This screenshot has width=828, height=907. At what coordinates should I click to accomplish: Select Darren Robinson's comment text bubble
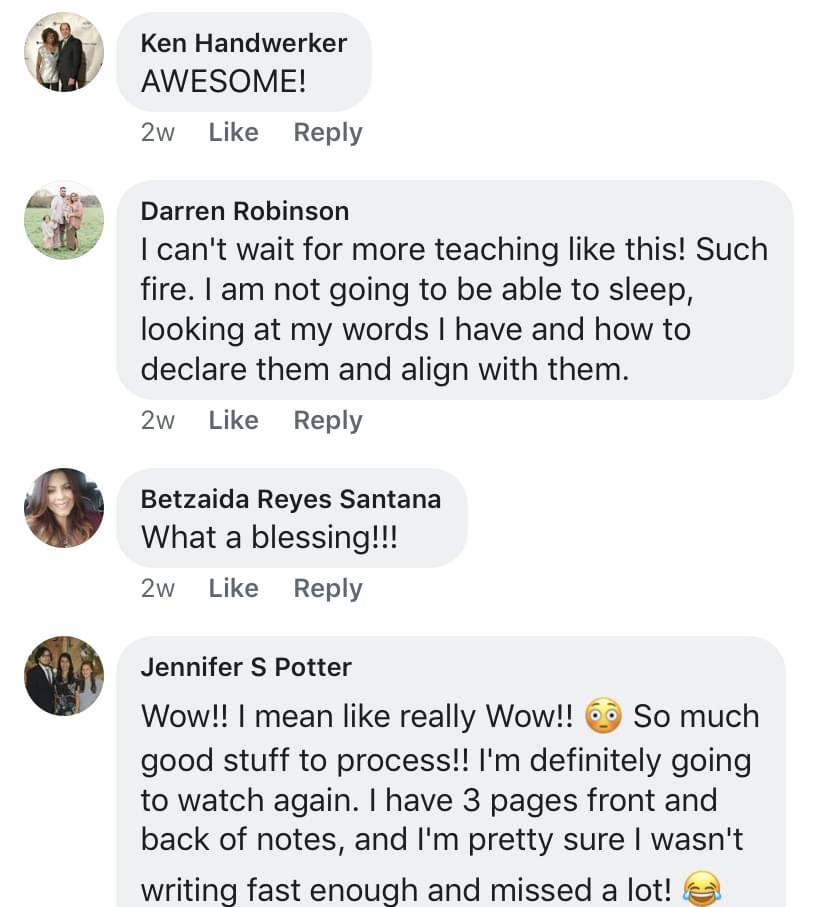point(455,290)
